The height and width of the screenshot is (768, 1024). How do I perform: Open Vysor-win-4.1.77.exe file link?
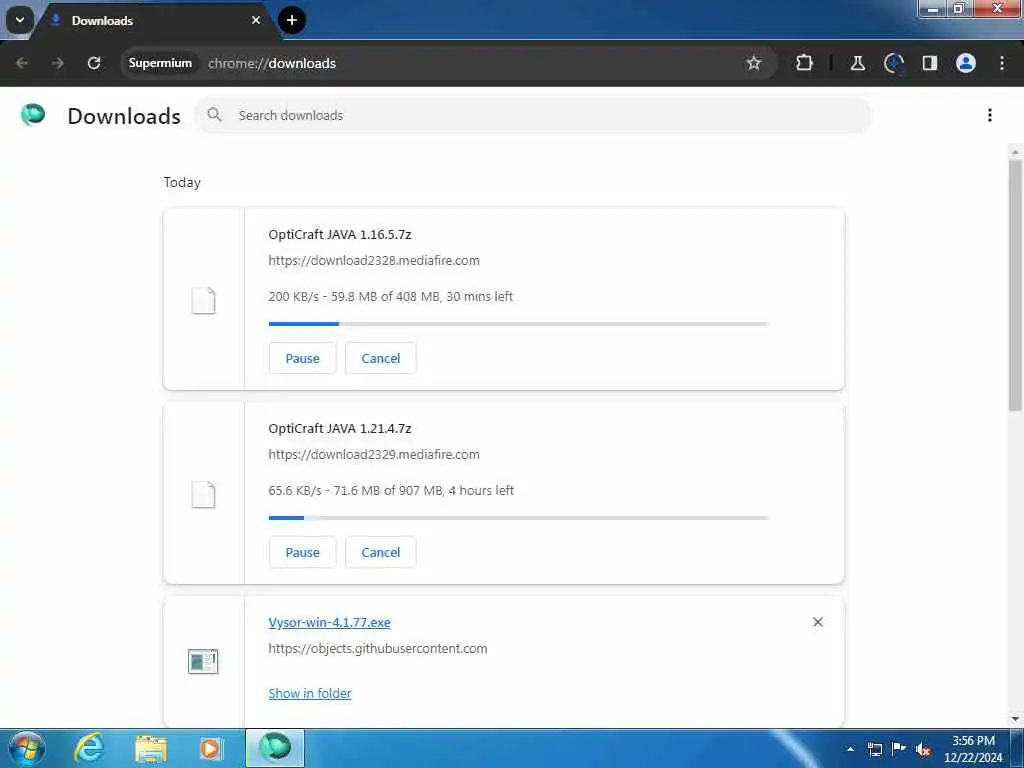329,622
